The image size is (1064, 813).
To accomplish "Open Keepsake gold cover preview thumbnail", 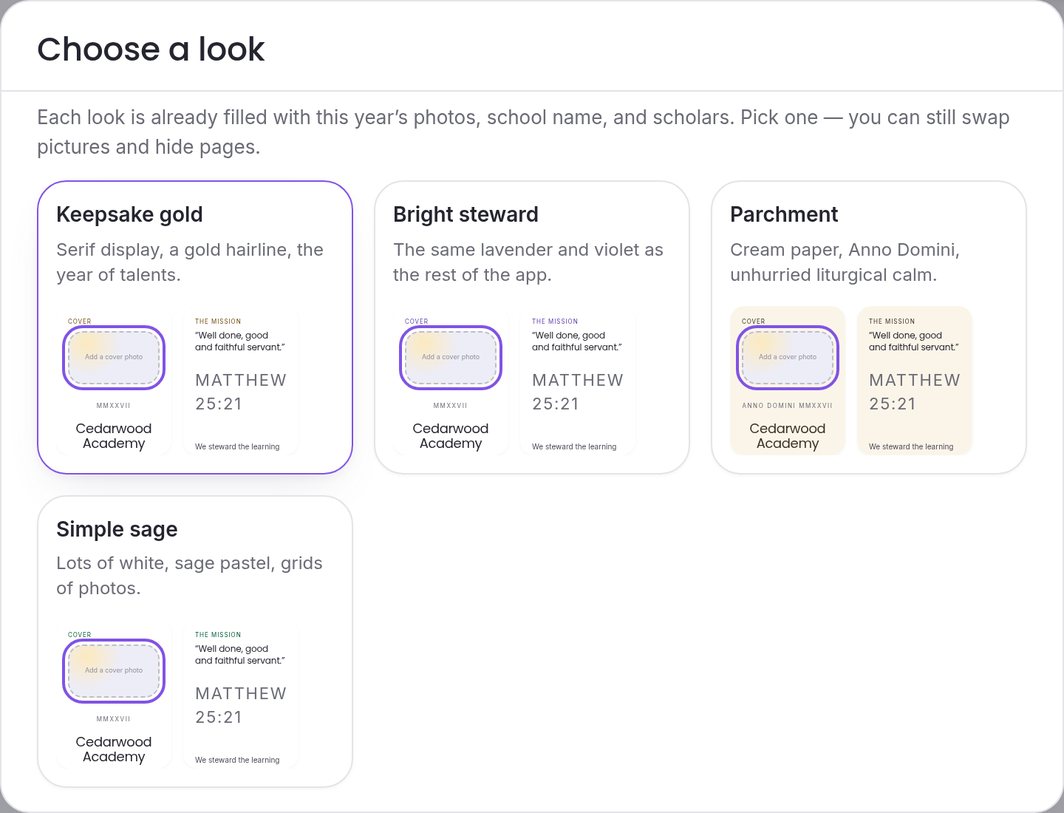I will pos(114,381).
